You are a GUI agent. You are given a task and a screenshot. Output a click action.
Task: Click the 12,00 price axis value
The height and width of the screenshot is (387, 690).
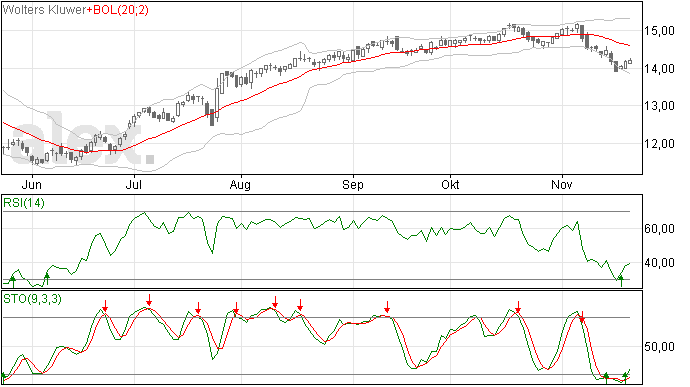pos(659,144)
